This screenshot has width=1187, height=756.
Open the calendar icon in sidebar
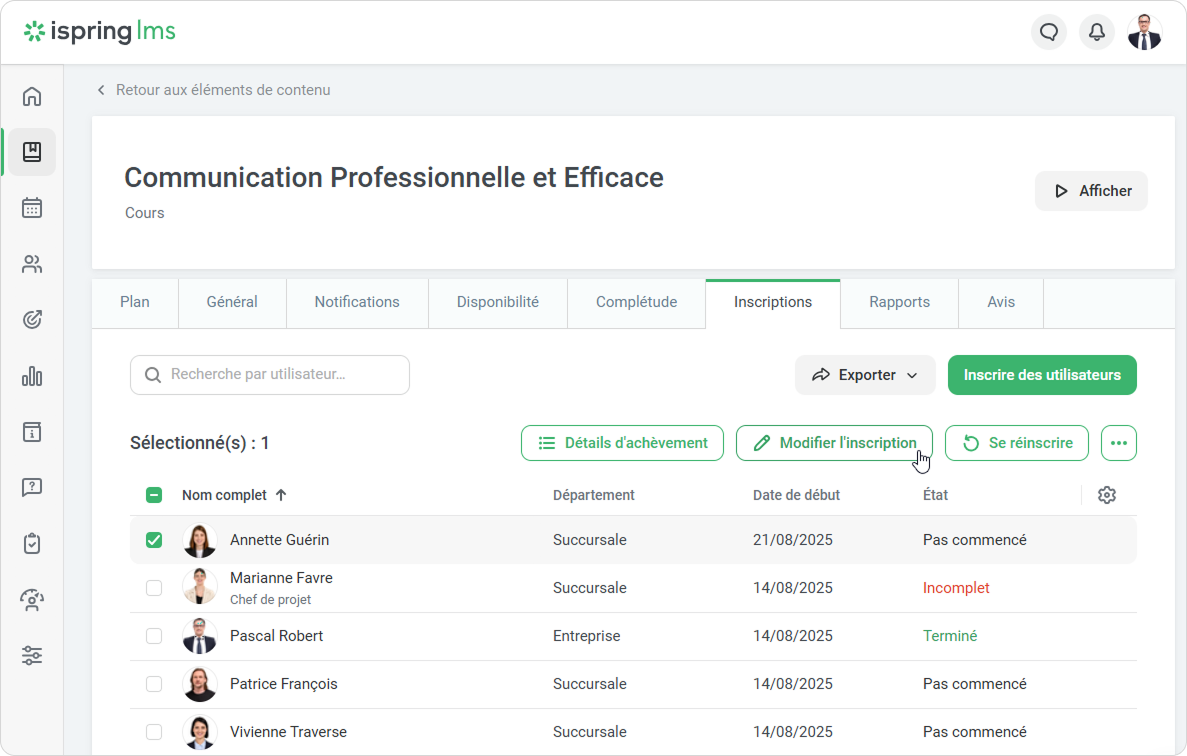tap(32, 208)
